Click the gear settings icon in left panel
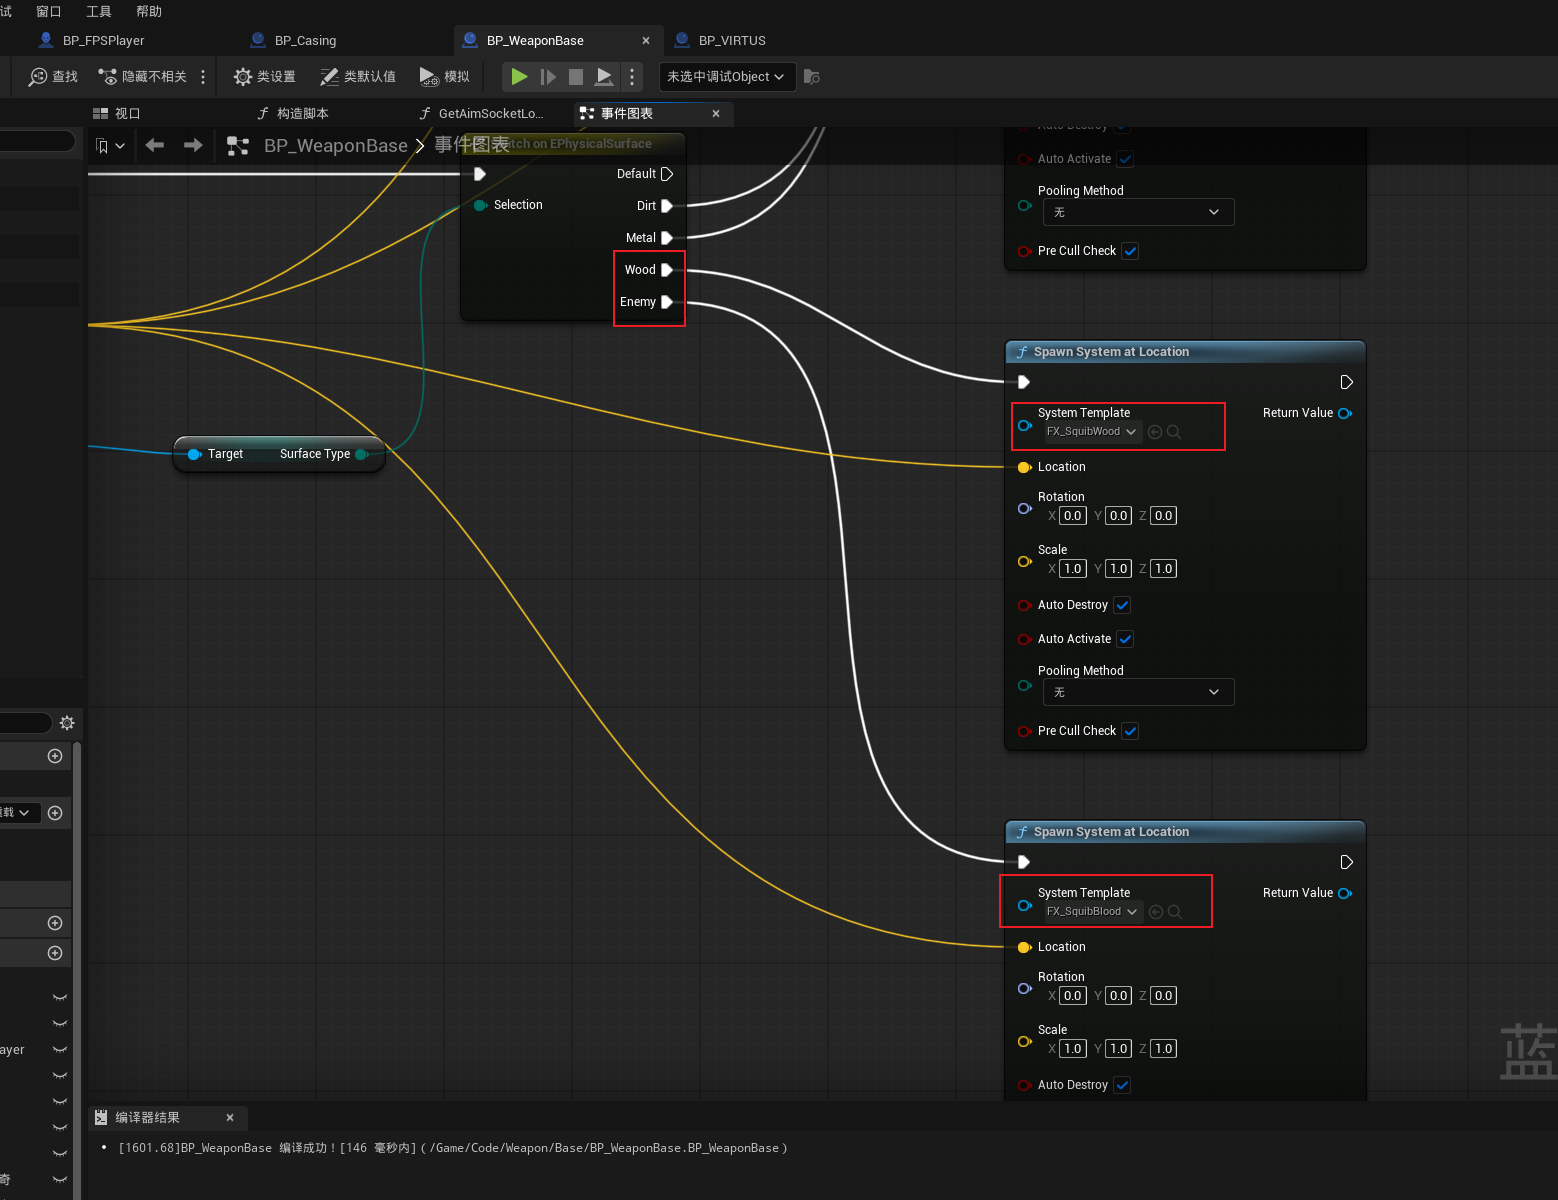The image size is (1558, 1200). tap(67, 723)
